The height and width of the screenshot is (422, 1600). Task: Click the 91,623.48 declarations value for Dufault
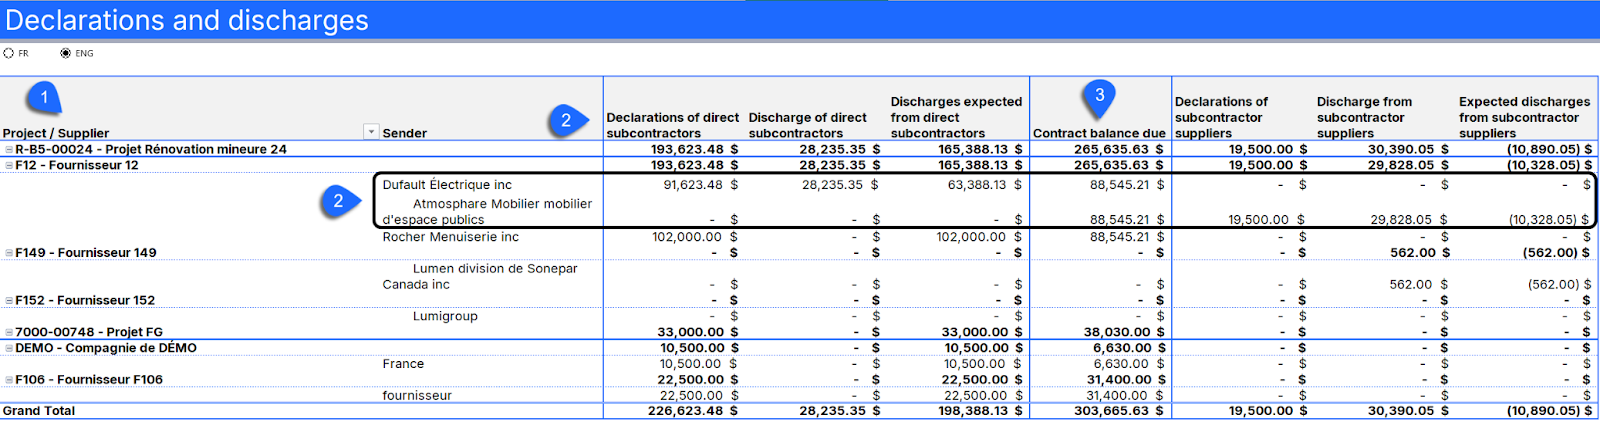pyautogui.click(x=692, y=185)
